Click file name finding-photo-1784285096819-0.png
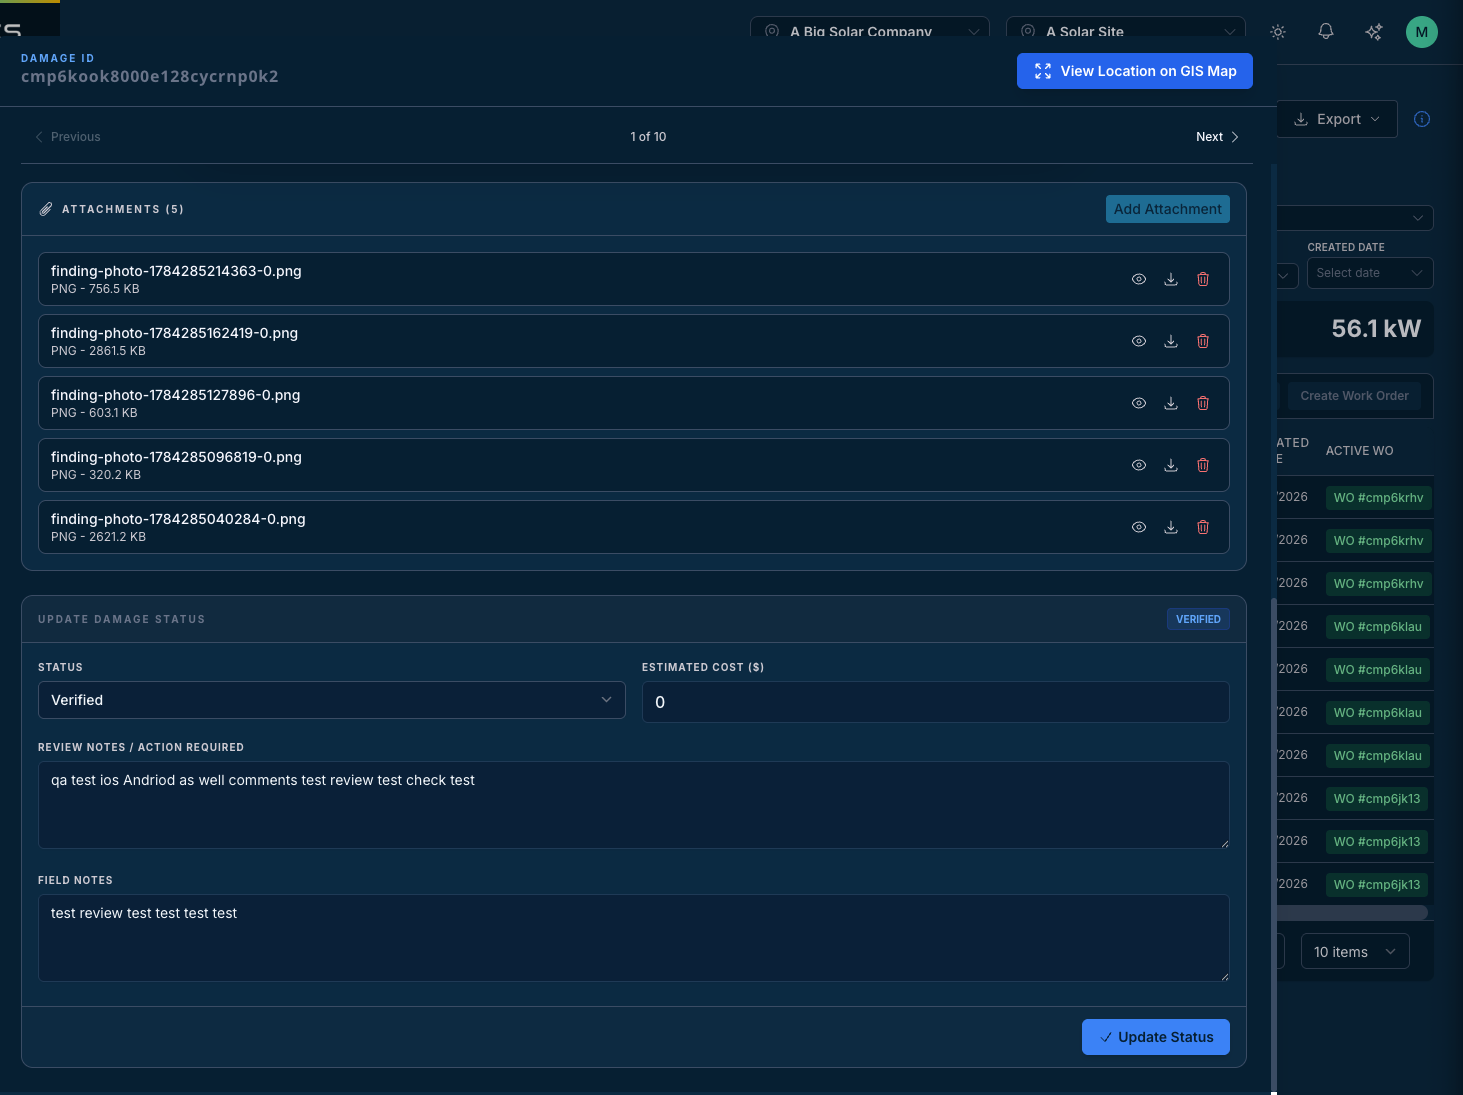The width and height of the screenshot is (1463, 1095). pyautogui.click(x=176, y=457)
